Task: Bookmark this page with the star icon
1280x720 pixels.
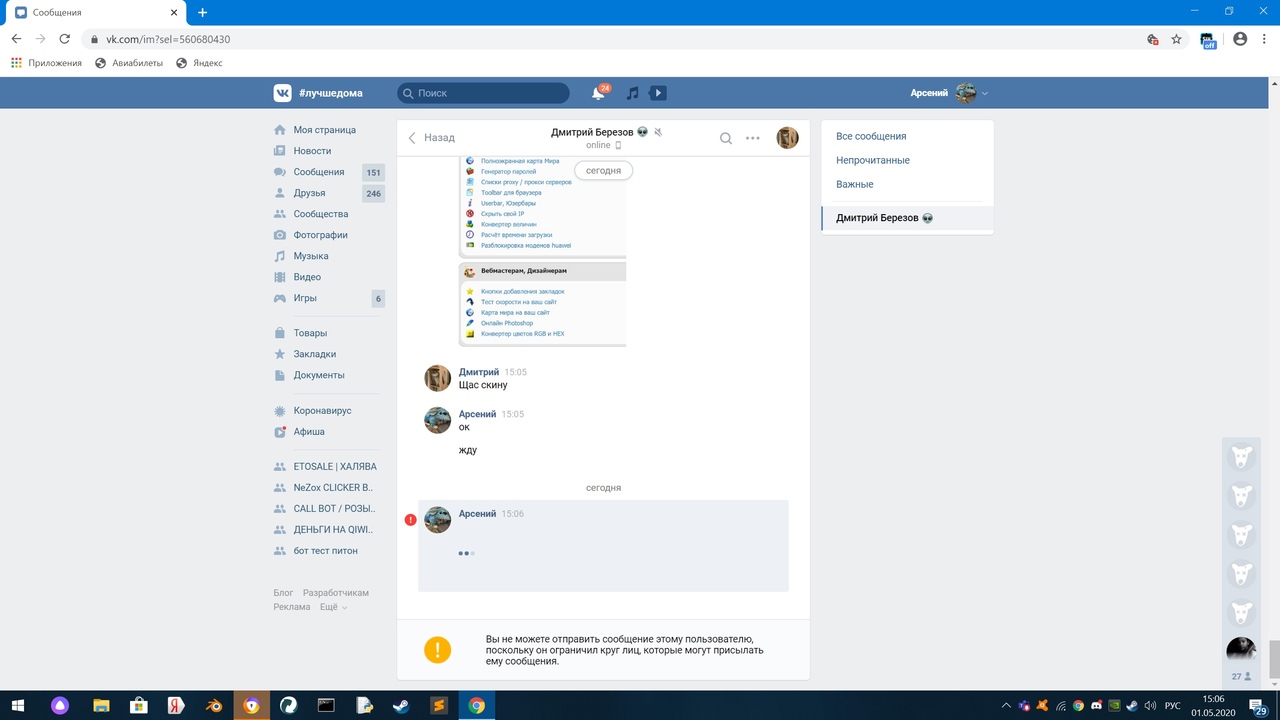Action: coord(1177,39)
